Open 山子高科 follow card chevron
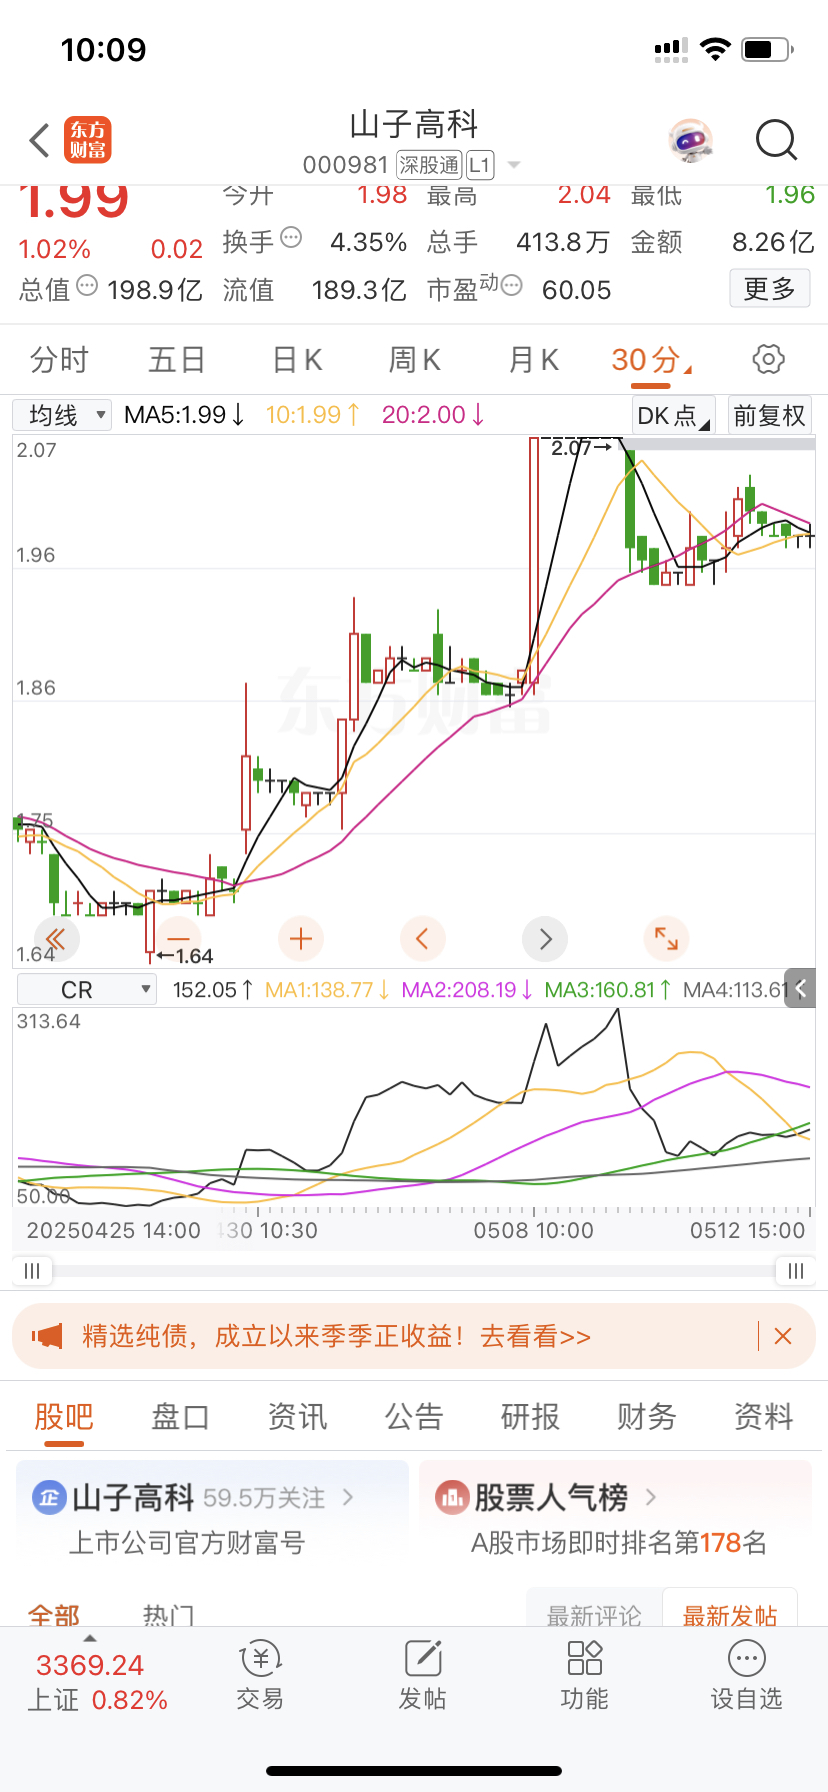Image resolution: width=828 pixels, height=1792 pixels. click(x=348, y=1497)
